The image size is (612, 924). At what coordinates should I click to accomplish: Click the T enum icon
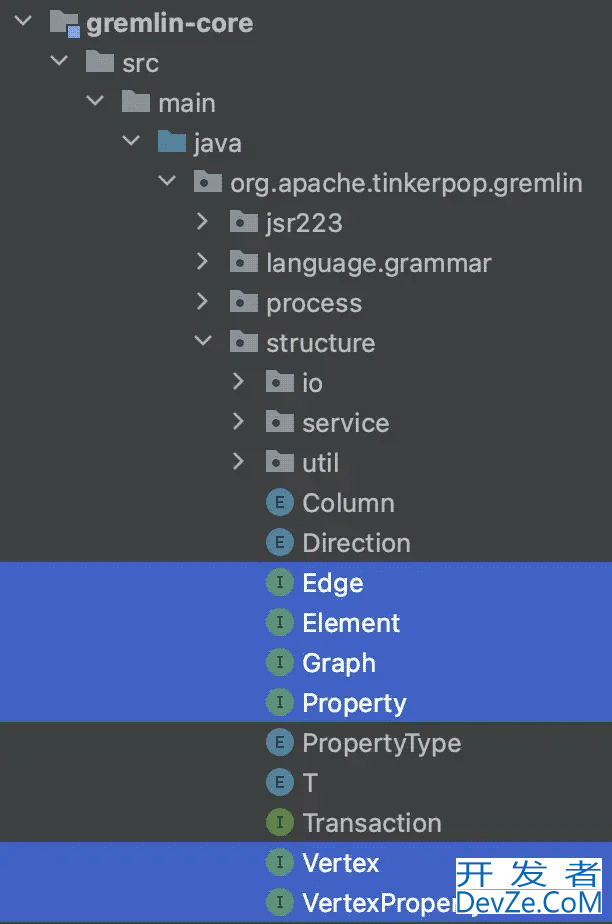coord(280,783)
